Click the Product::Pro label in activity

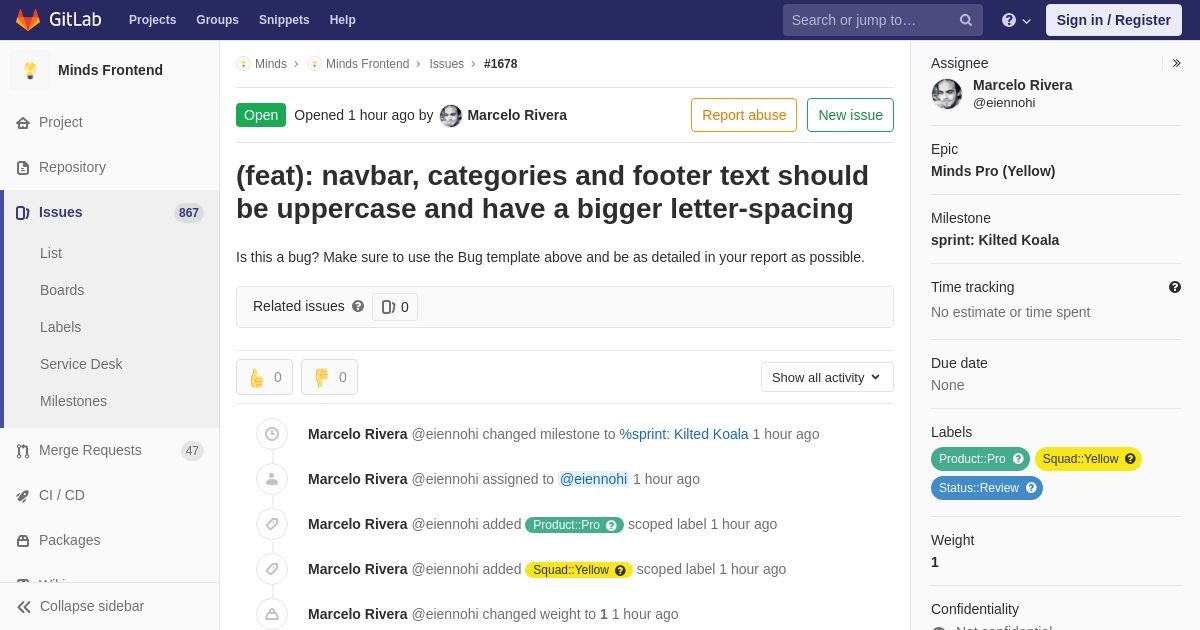tap(575, 525)
